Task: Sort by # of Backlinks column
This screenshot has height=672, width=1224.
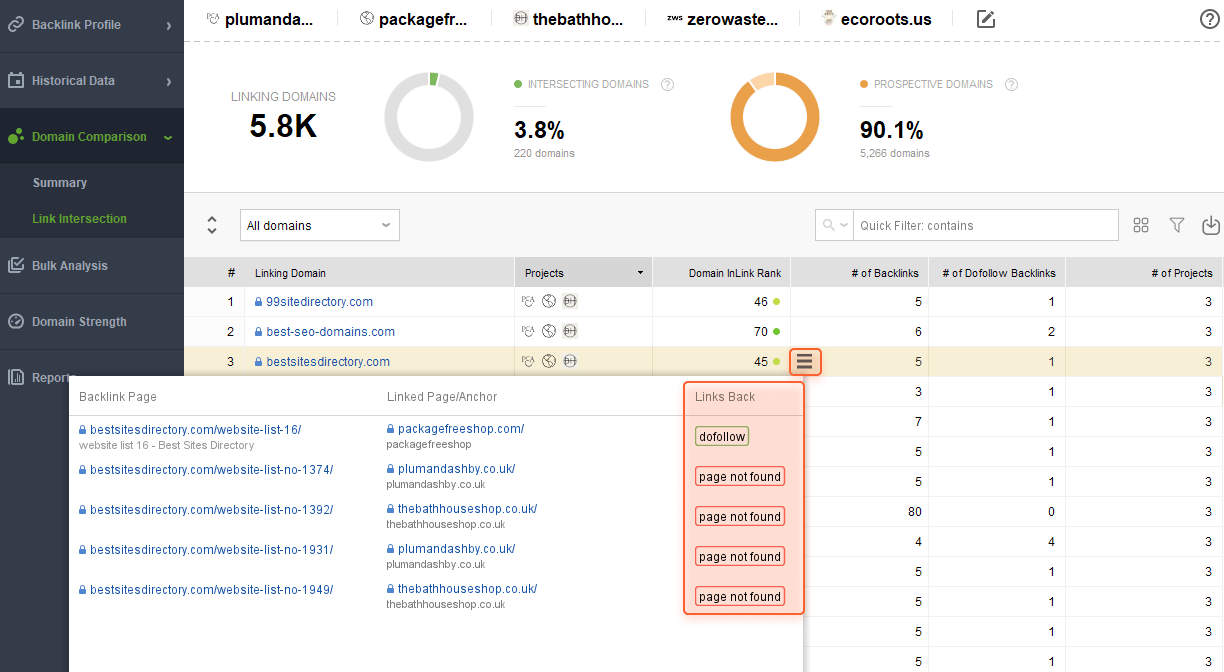Action: point(885,273)
